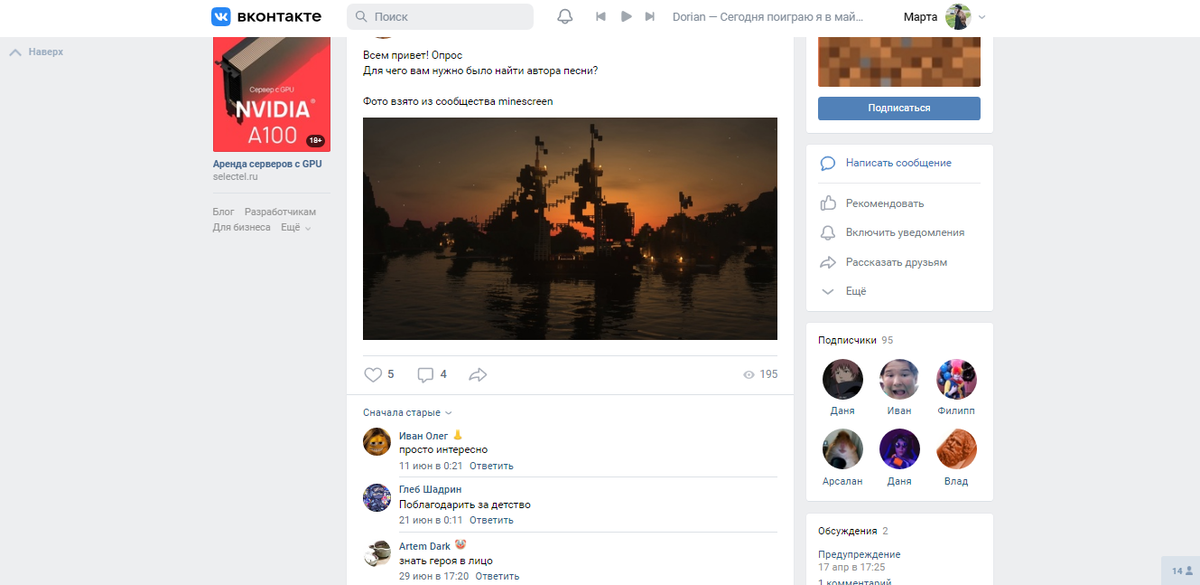Open subscriber Иван's avatar
The height and width of the screenshot is (585, 1200).
(899, 379)
